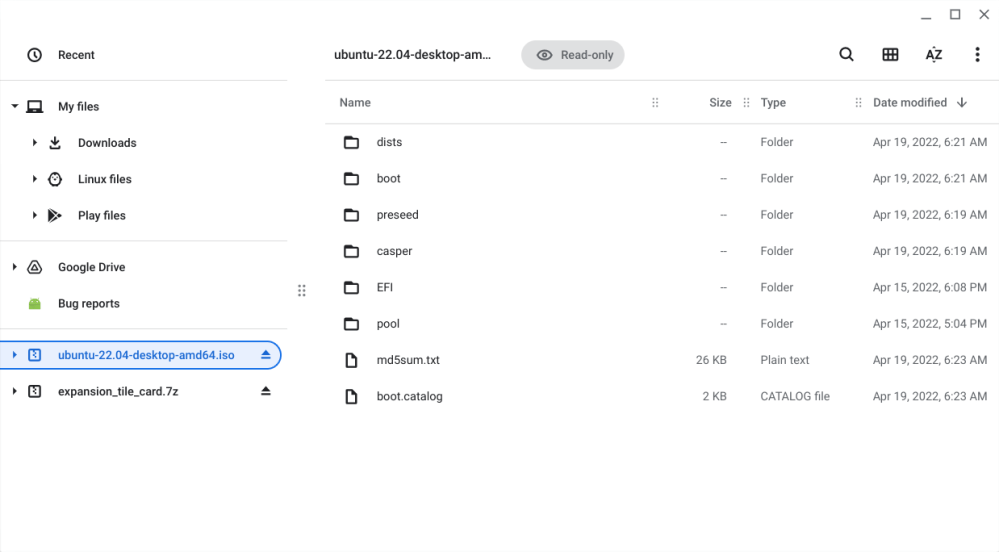Click the search magnifier icon
Image resolution: width=999 pixels, height=552 pixels.
[846, 55]
